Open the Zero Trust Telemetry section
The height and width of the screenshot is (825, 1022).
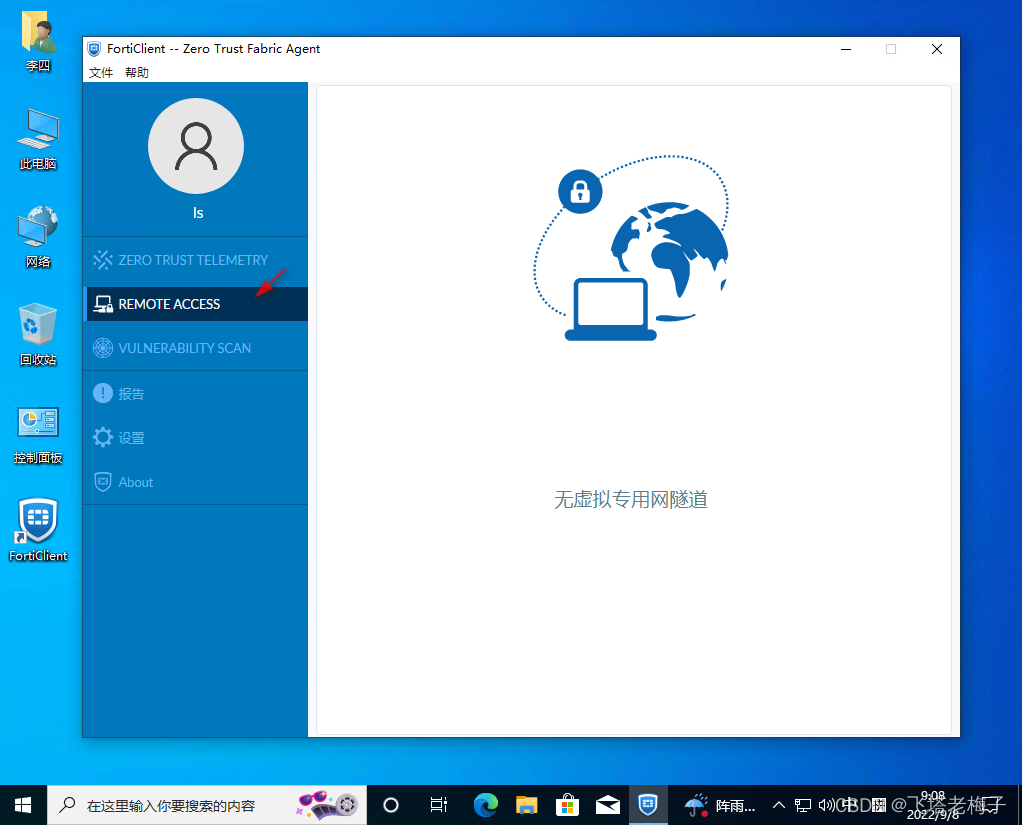pos(196,260)
